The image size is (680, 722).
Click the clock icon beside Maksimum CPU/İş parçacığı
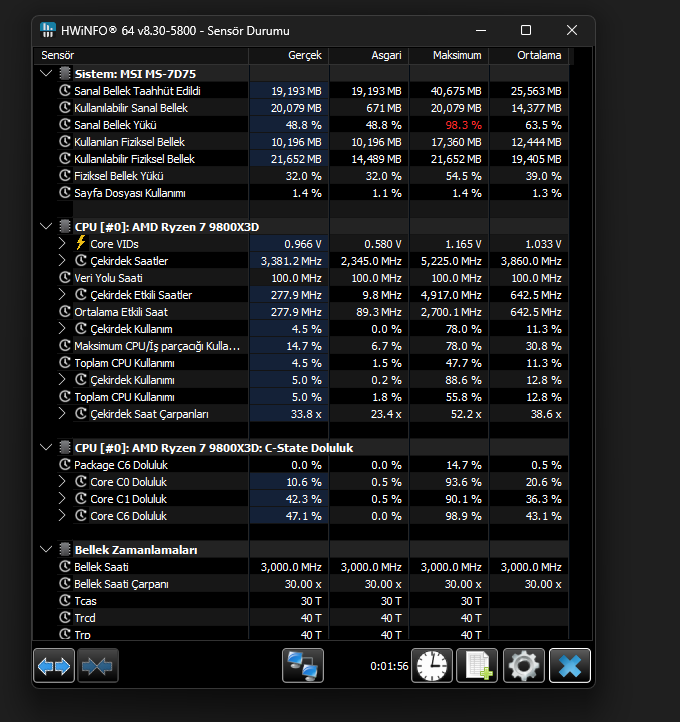click(65, 346)
